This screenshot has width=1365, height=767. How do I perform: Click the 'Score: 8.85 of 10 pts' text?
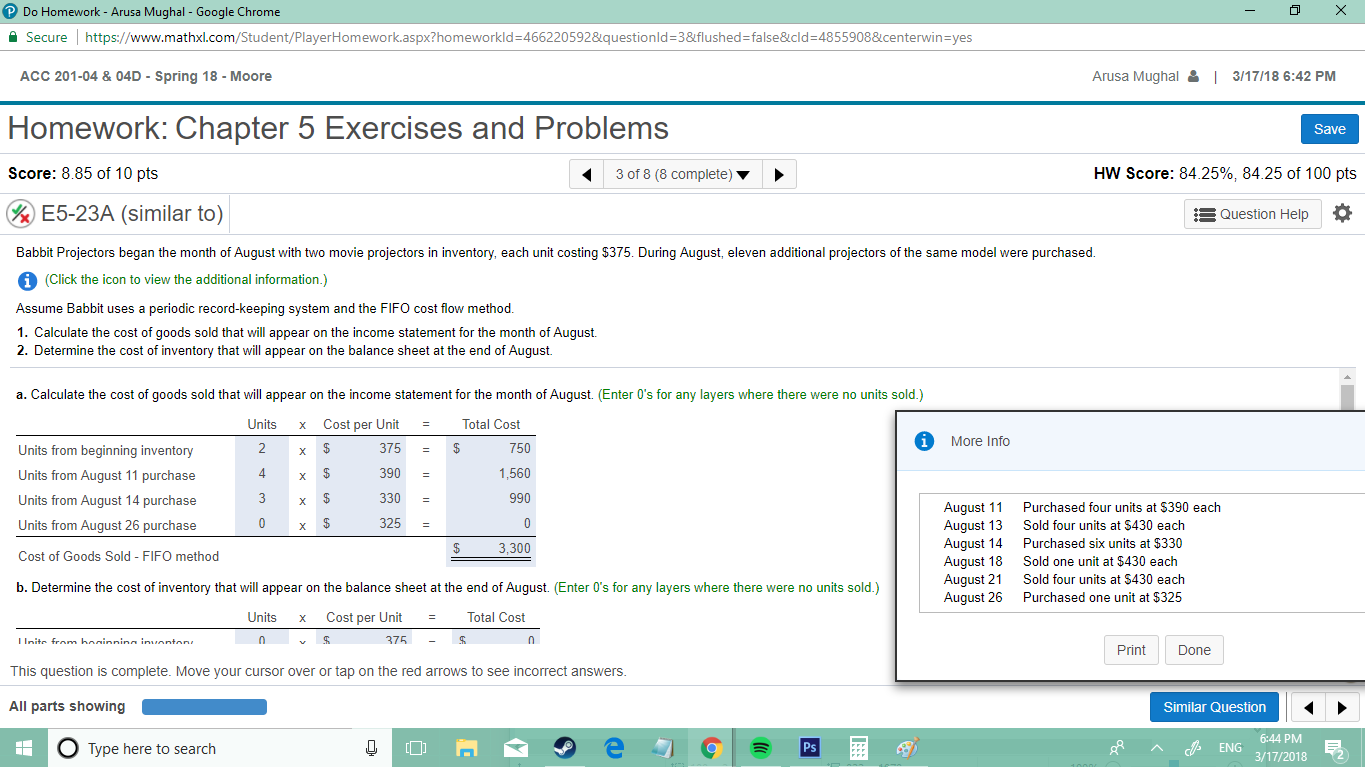83,174
